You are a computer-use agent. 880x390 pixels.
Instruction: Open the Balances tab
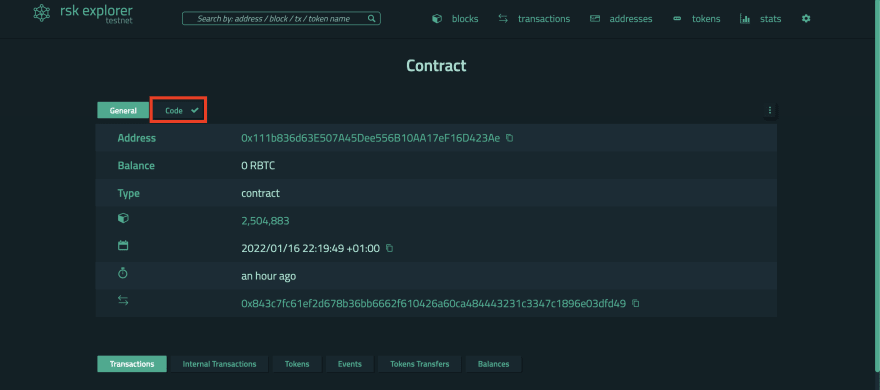point(494,364)
